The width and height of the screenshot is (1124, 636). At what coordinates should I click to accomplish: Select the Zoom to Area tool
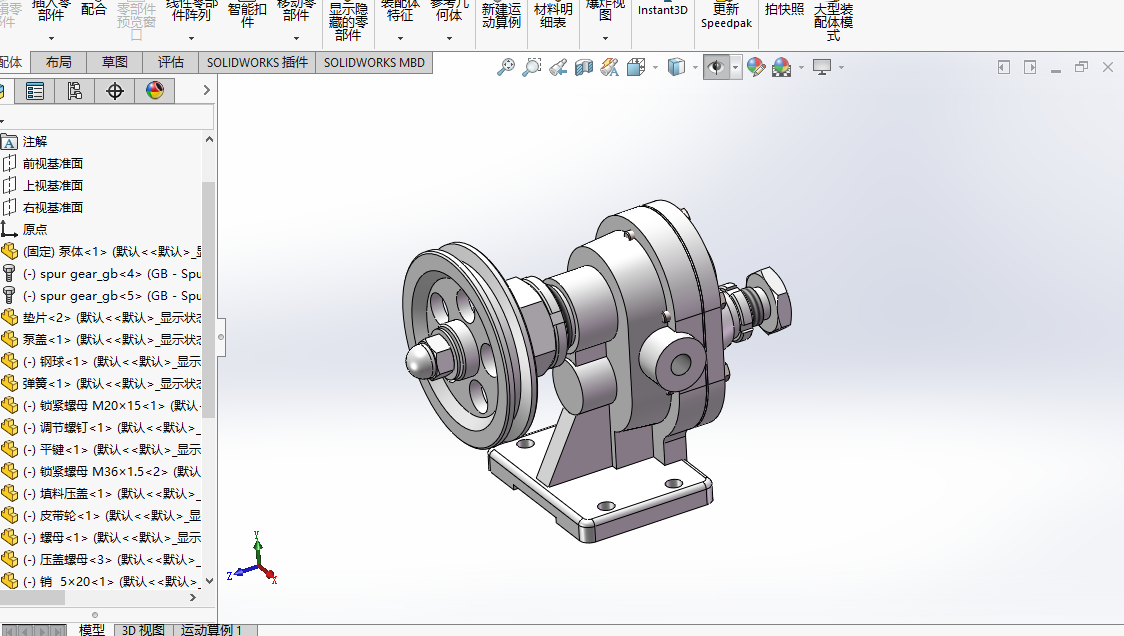[532, 67]
